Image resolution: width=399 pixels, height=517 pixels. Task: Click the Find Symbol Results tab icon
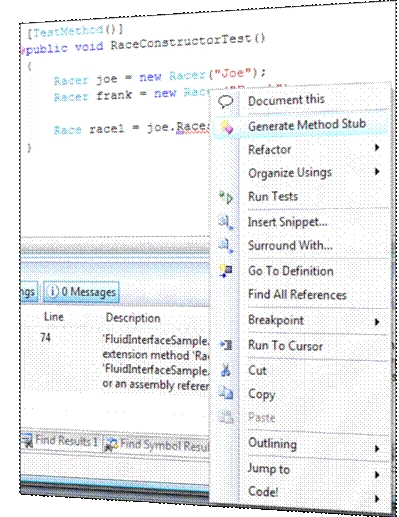(111, 444)
